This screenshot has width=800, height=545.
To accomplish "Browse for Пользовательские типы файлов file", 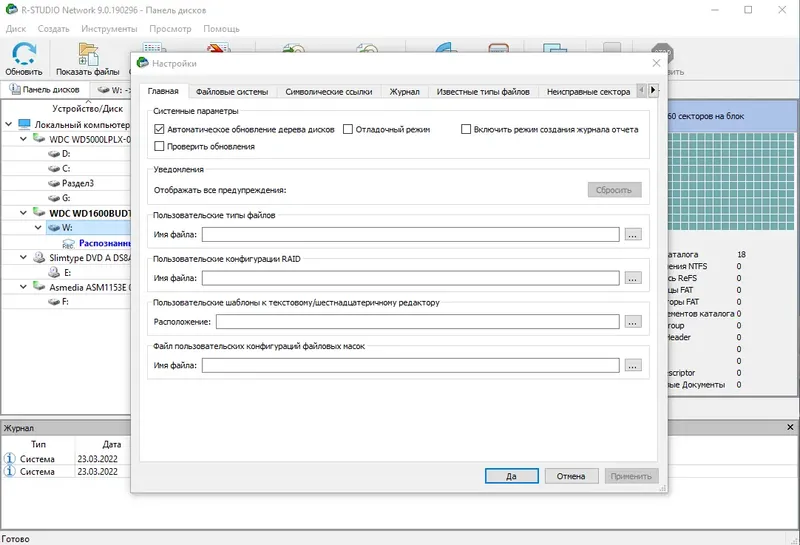I will coord(633,235).
